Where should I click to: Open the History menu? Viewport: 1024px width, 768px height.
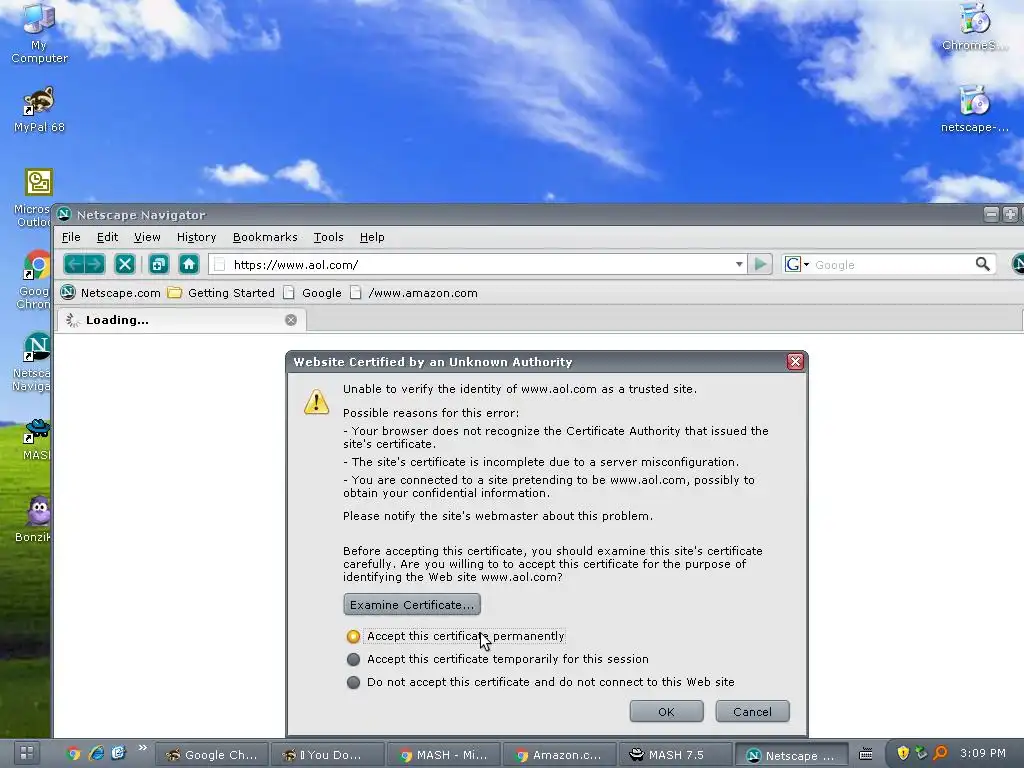pos(196,237)
